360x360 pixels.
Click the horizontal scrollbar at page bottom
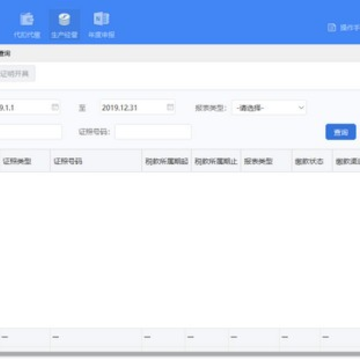(x=180, y=354)
